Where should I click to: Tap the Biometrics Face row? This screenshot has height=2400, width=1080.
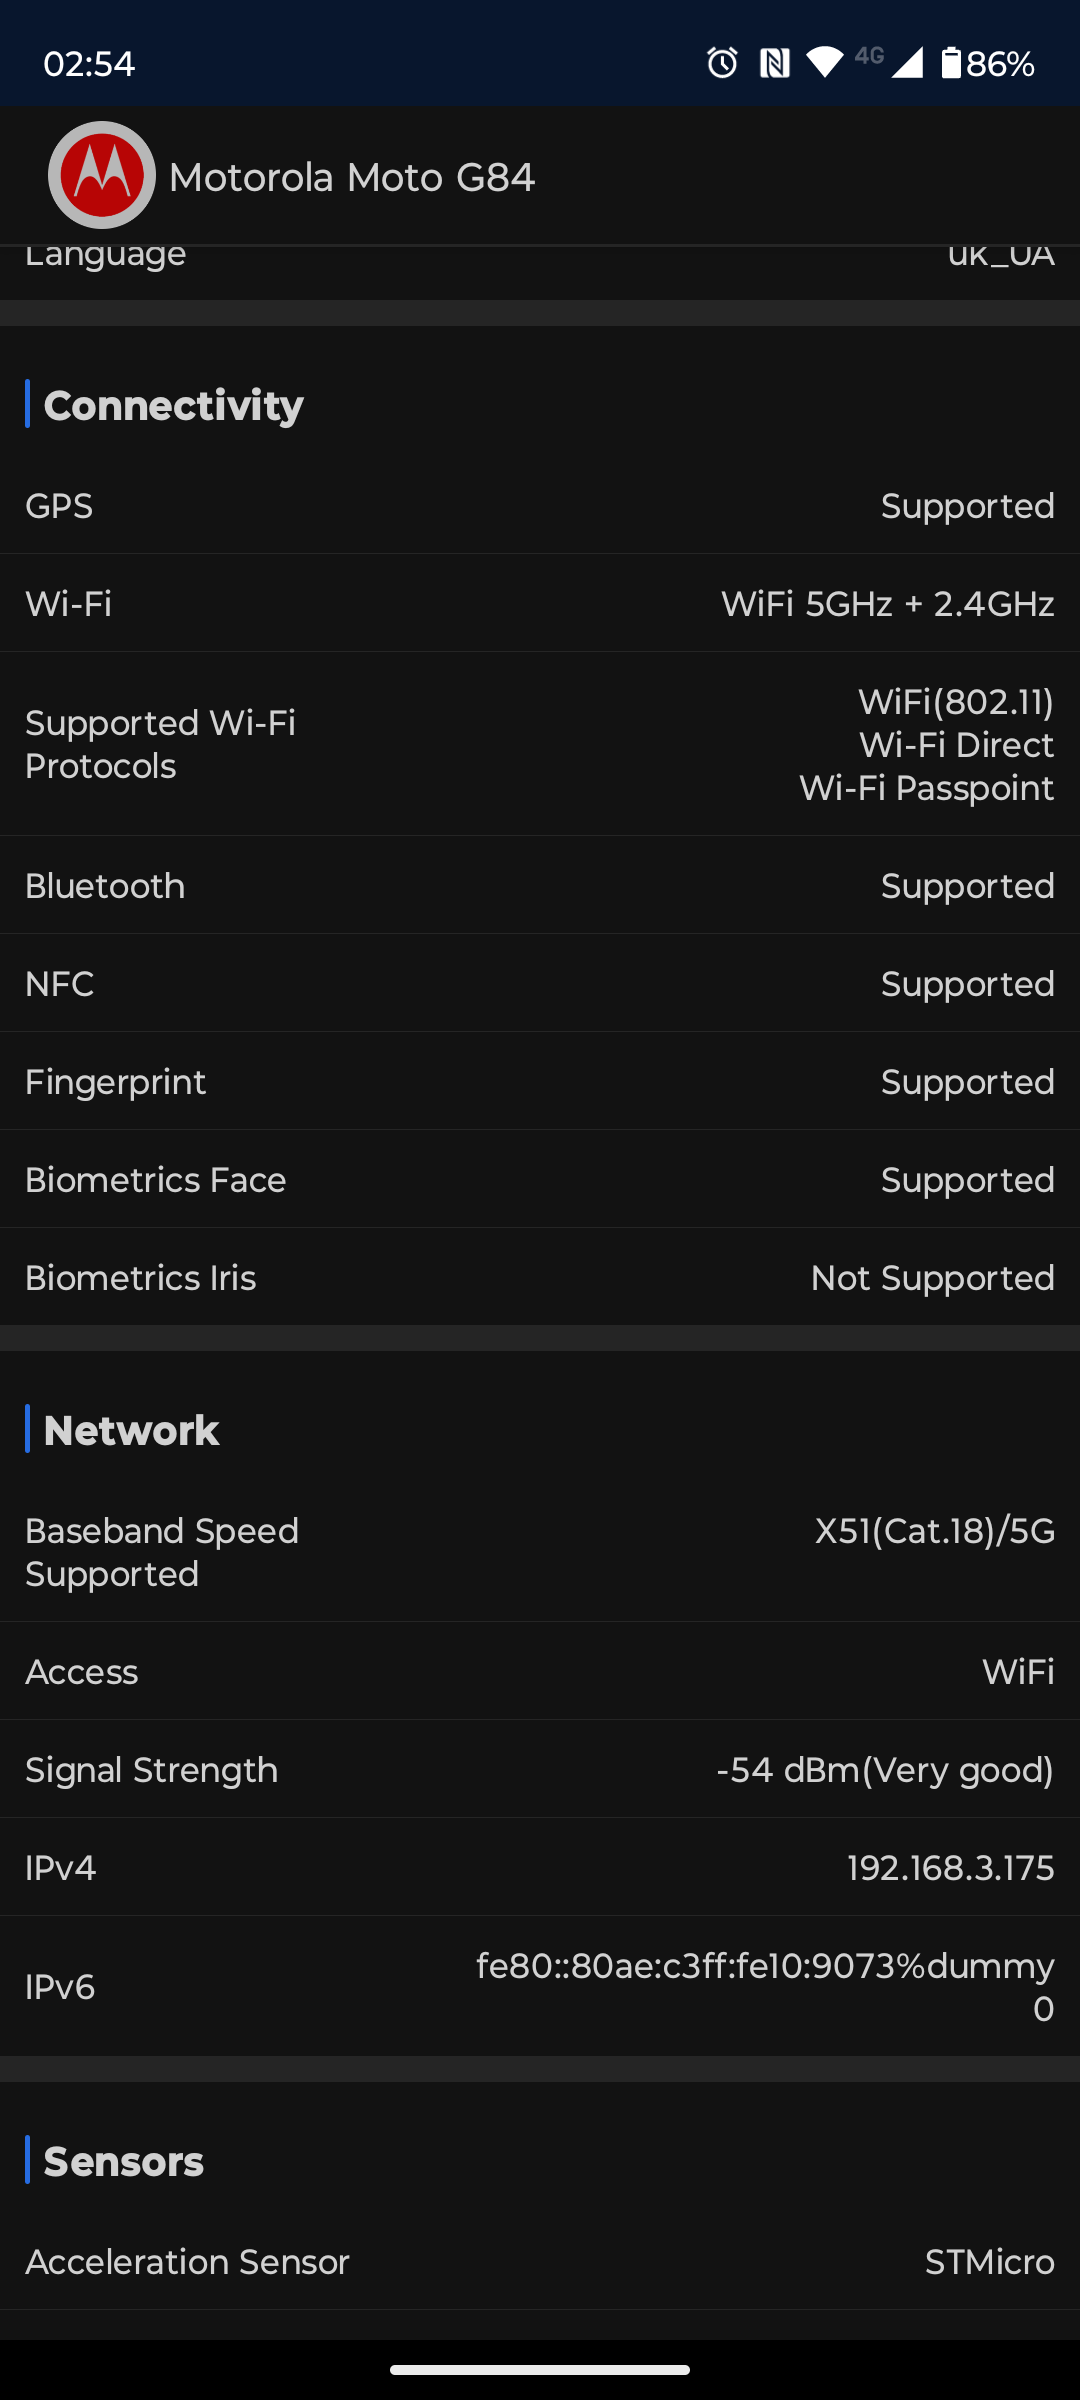(540, 1180)
